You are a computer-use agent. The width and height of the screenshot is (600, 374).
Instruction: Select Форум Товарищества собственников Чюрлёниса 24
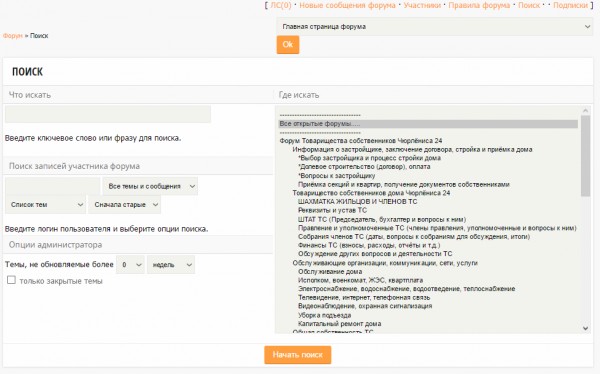361,140
